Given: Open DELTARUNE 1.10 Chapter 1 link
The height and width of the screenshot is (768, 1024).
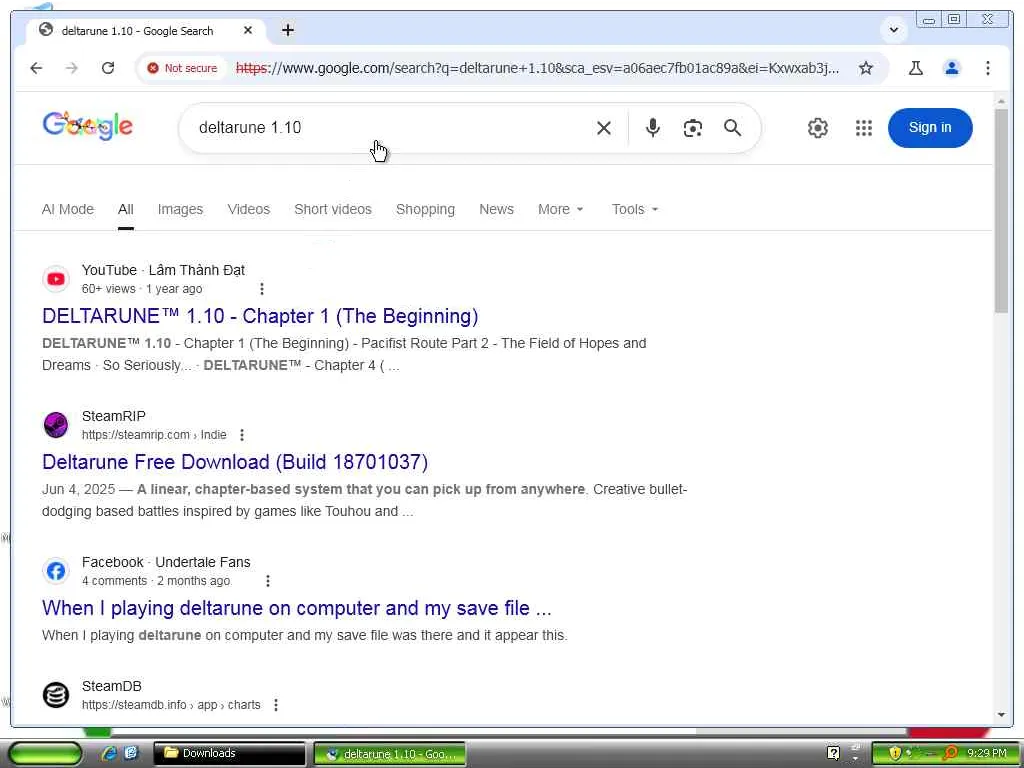Looking at the screenshot, I should 260,316.
